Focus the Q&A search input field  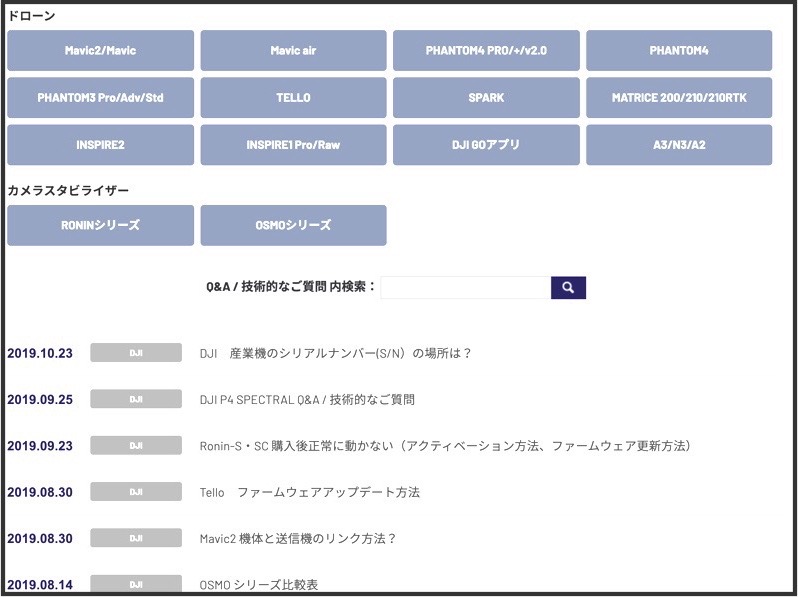465,287
